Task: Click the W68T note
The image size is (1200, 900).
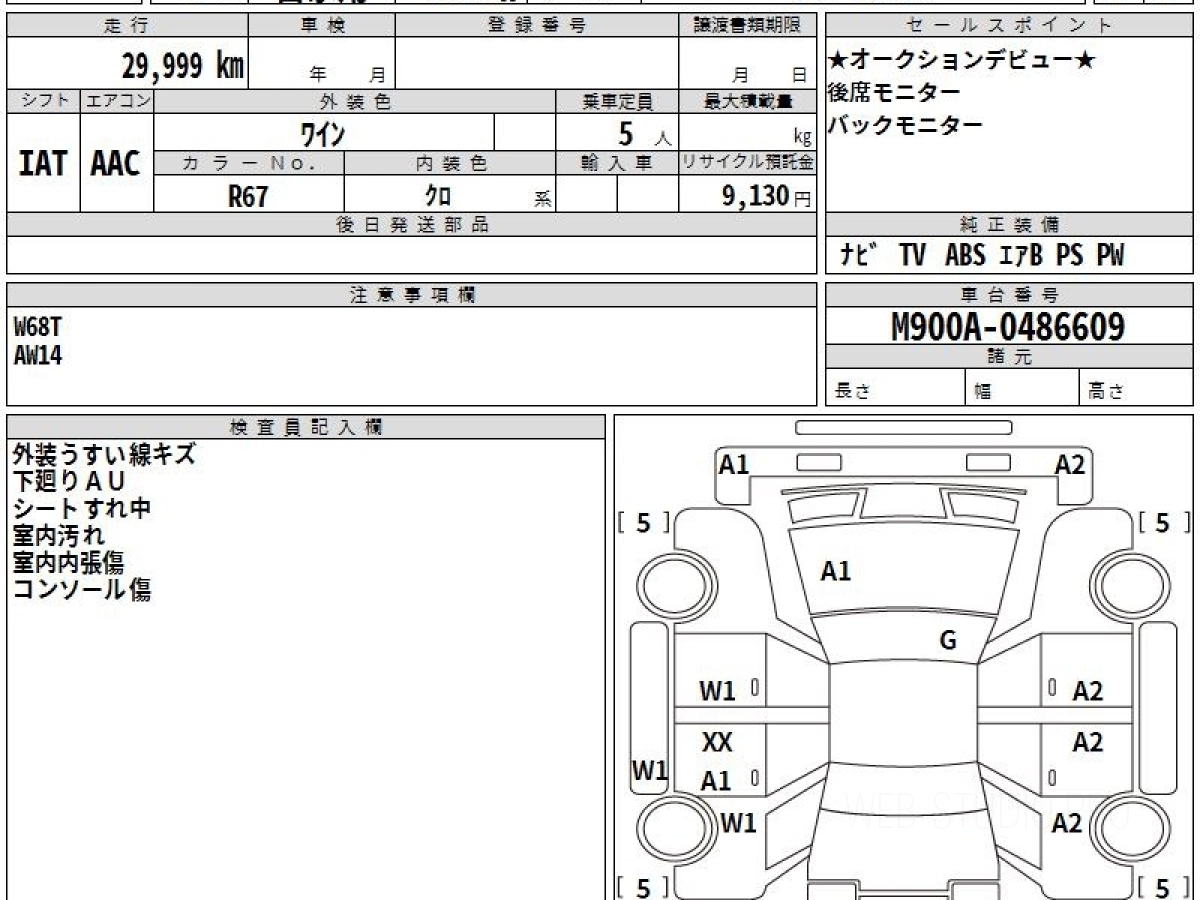Action: [39, 326]
